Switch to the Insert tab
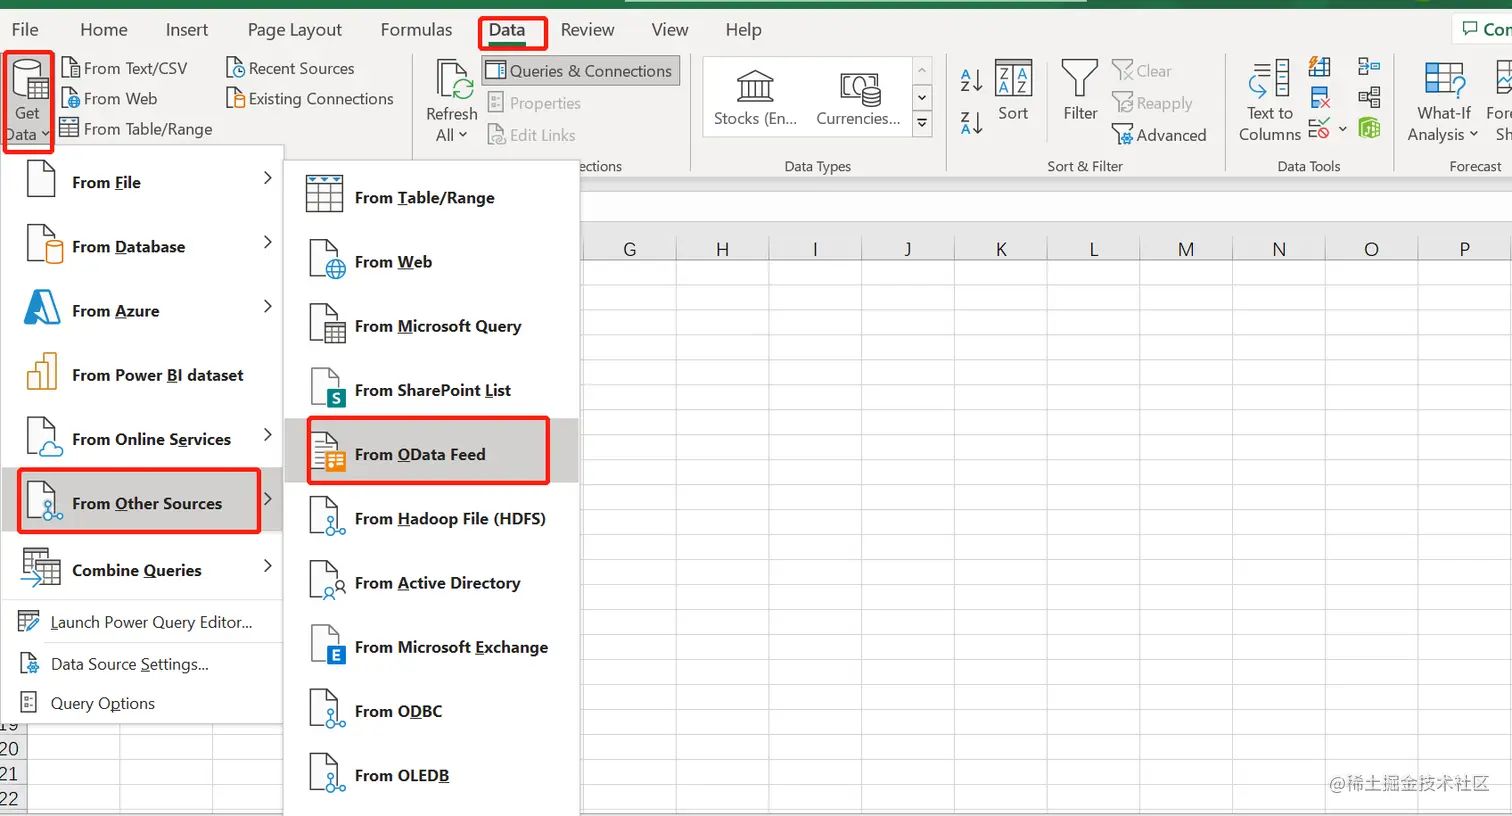This screenshot has width=1512, height=816. point(187,30)
